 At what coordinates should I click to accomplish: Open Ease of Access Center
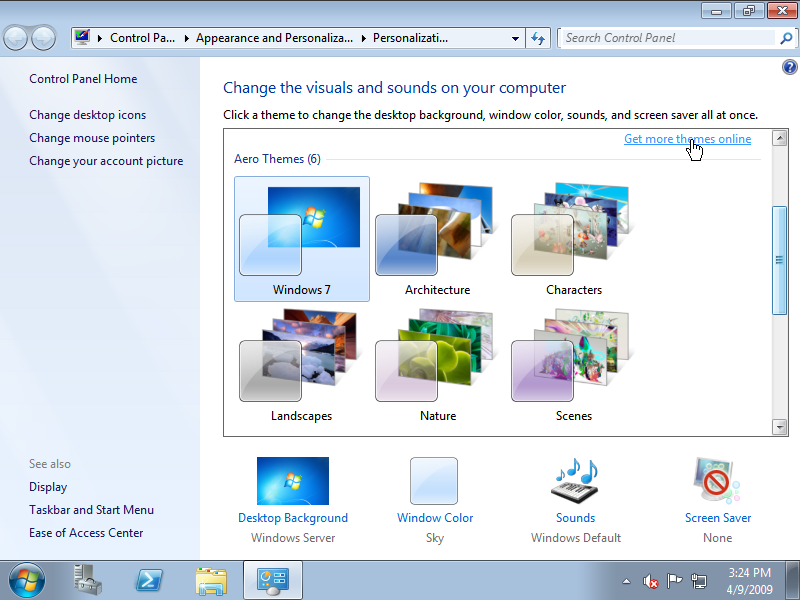click(86, 533)
